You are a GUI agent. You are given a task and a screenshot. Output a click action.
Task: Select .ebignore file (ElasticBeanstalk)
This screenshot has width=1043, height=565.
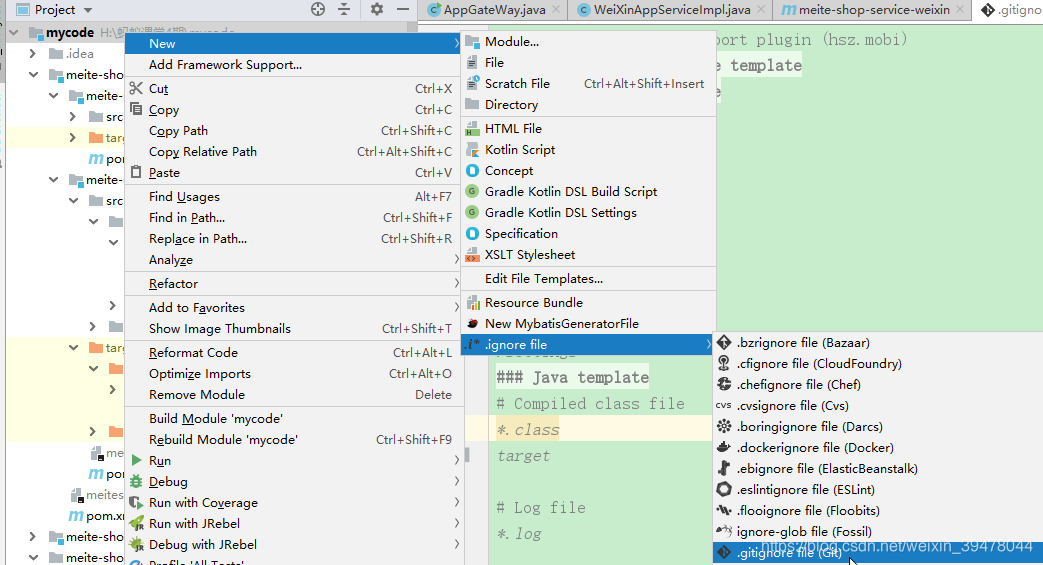pos(877,469)
